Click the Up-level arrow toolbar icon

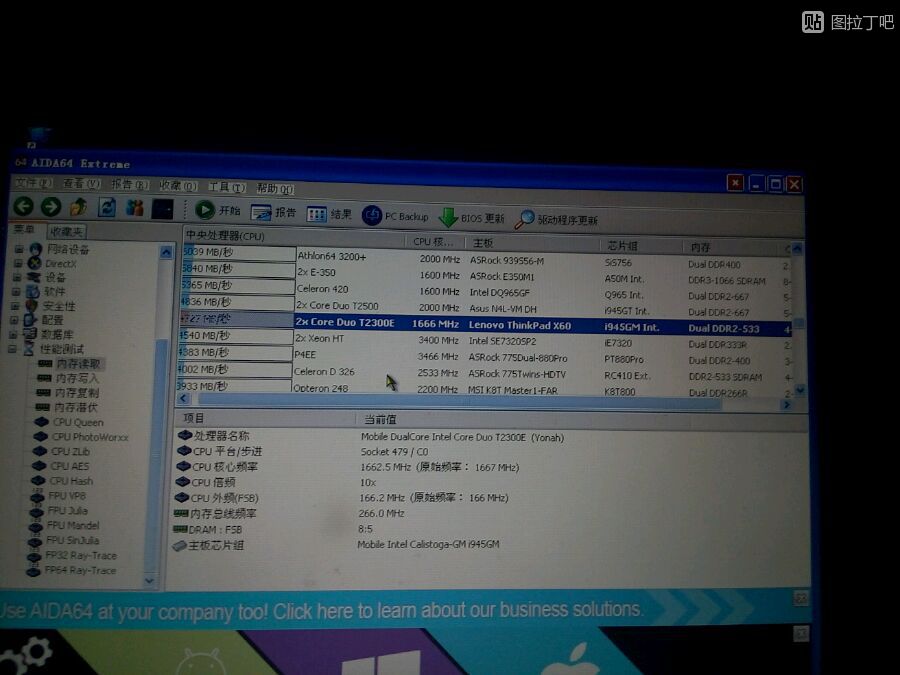79,207
